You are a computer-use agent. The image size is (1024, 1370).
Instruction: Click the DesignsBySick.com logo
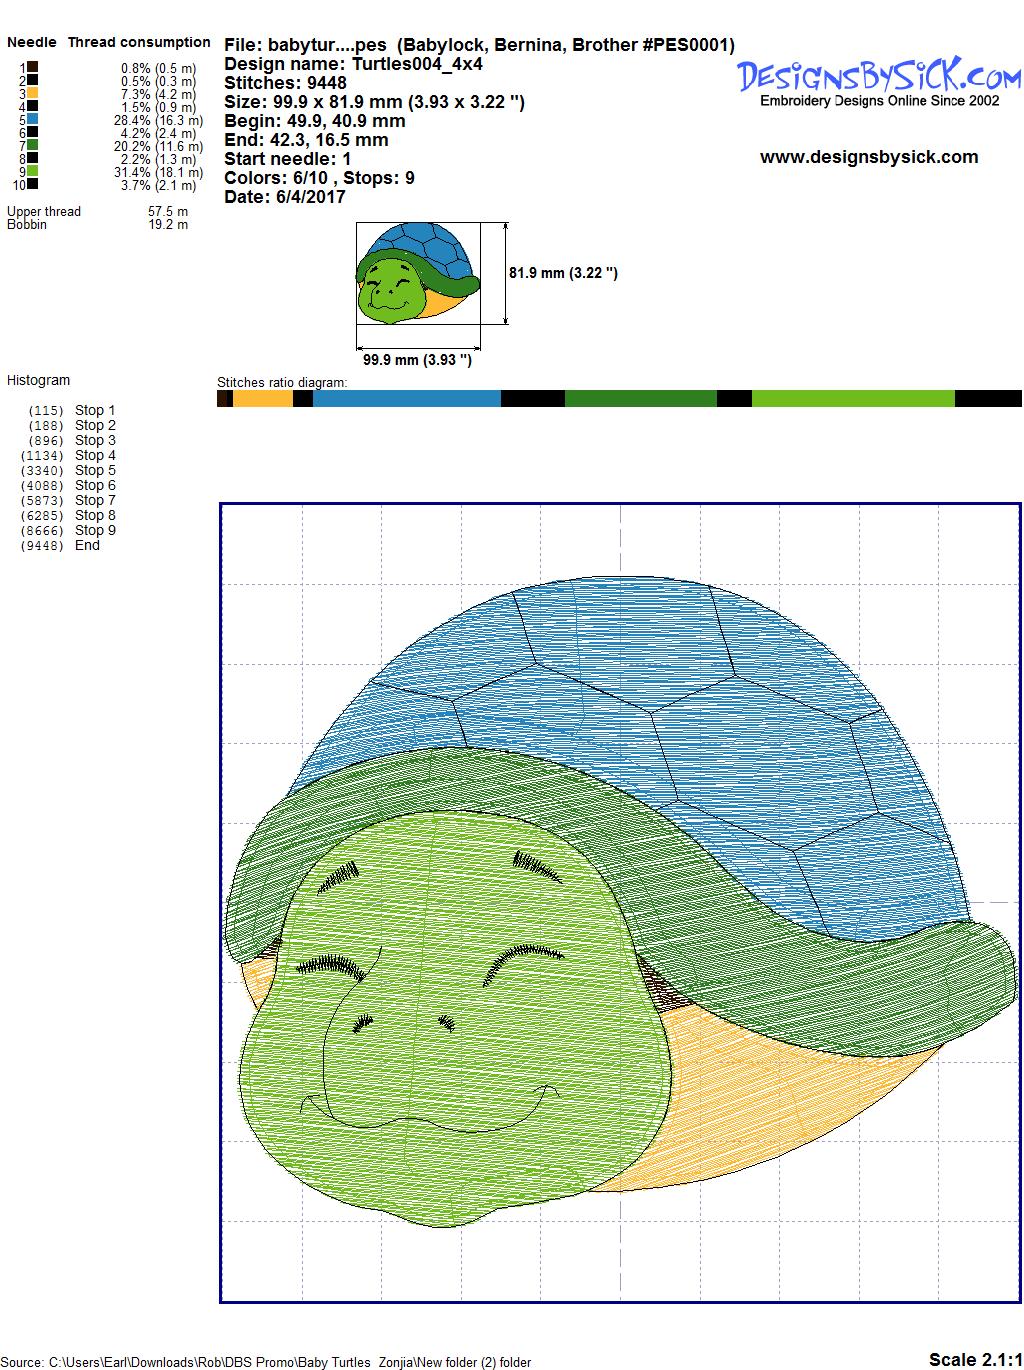point(879,75)
